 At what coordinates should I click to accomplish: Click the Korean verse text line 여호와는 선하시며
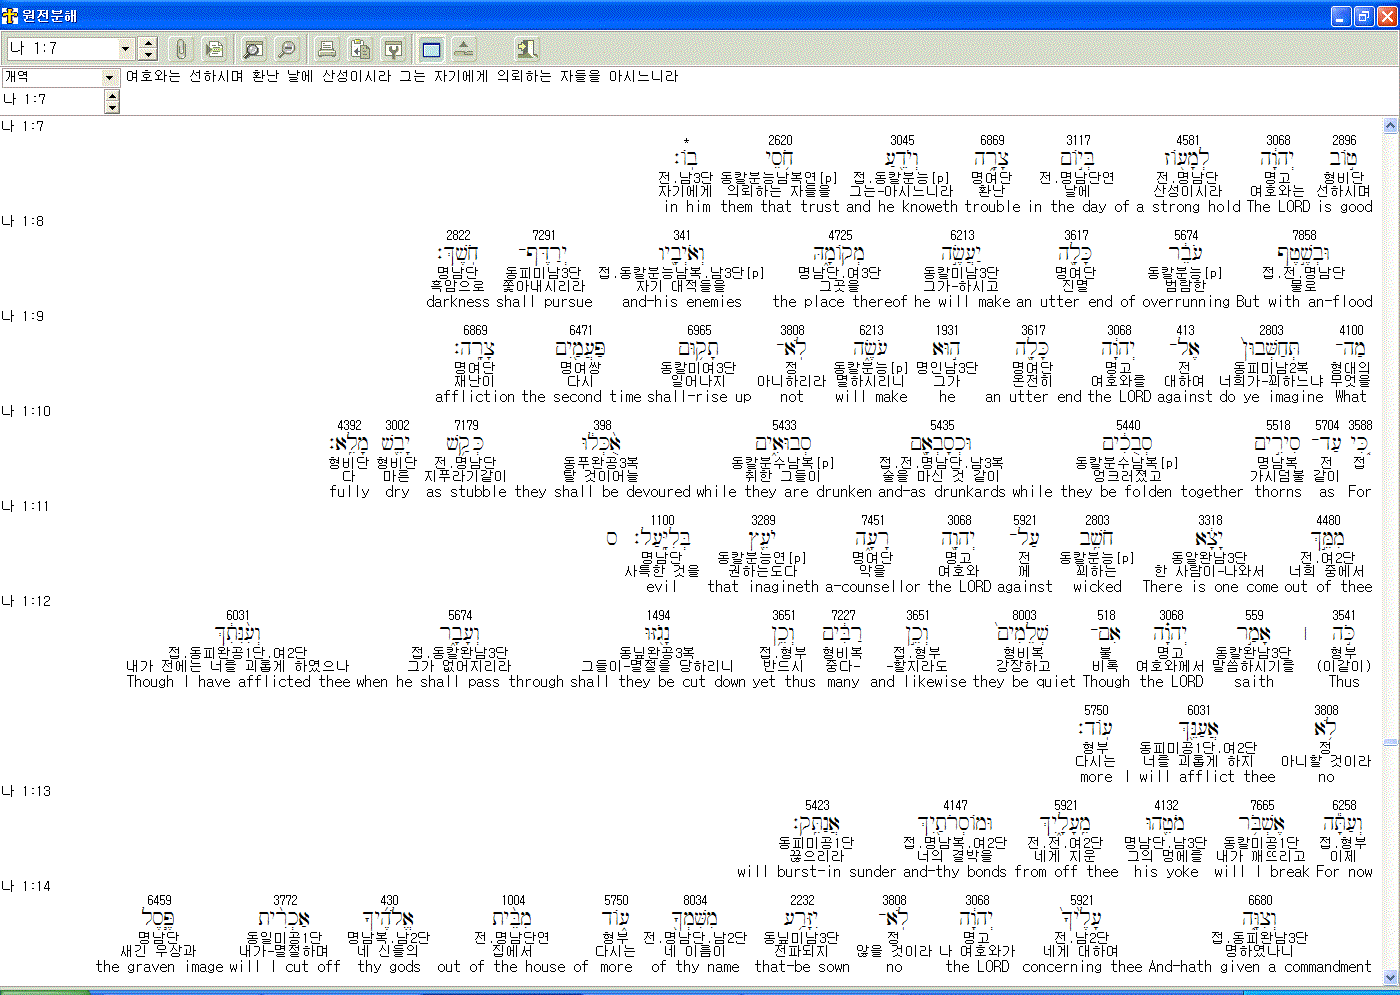coord(402,76)
